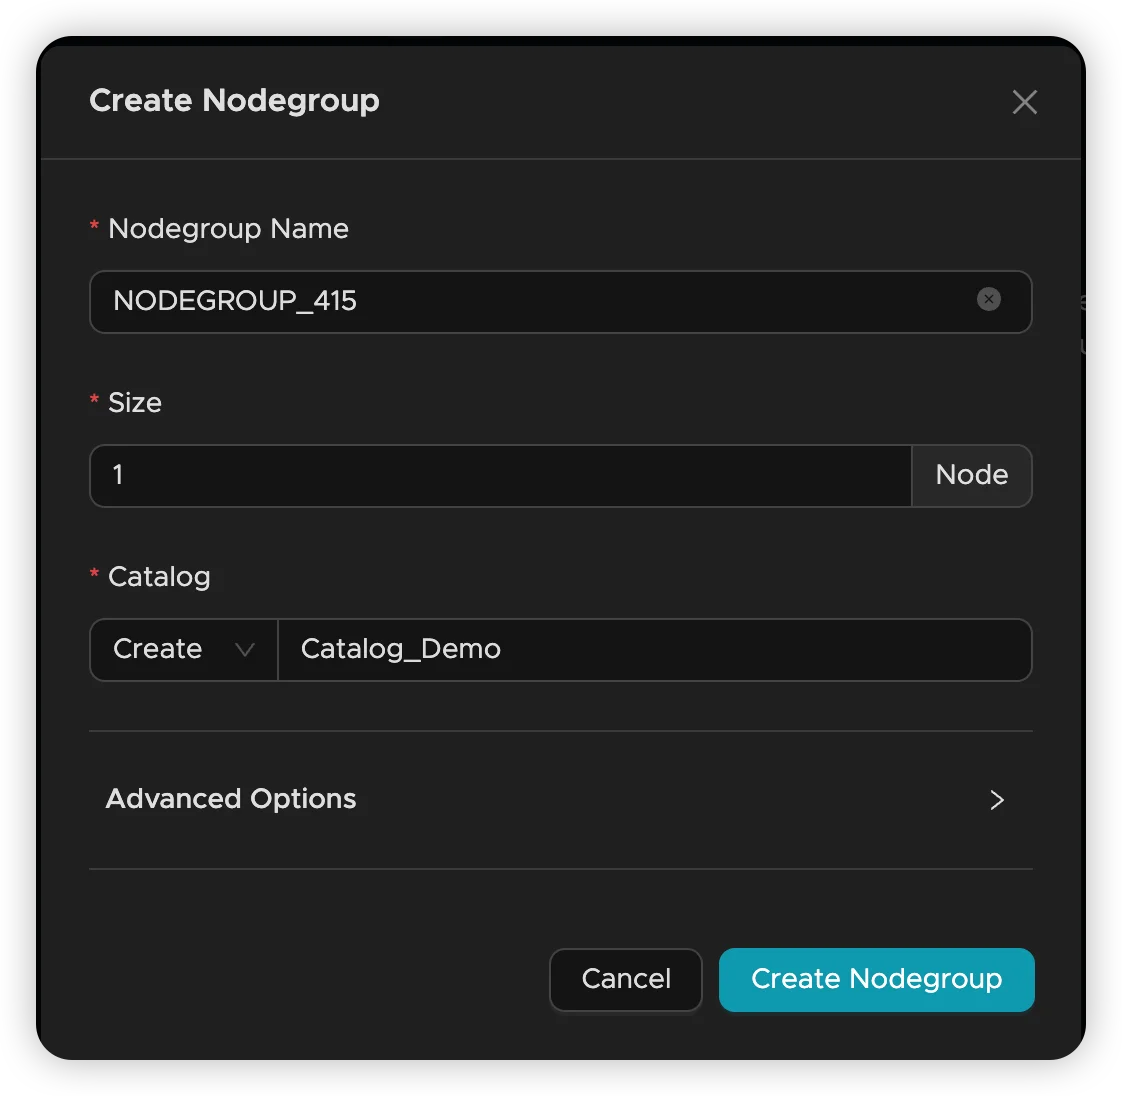Click the Create Nodegroup dialog title

click(234, 100)
